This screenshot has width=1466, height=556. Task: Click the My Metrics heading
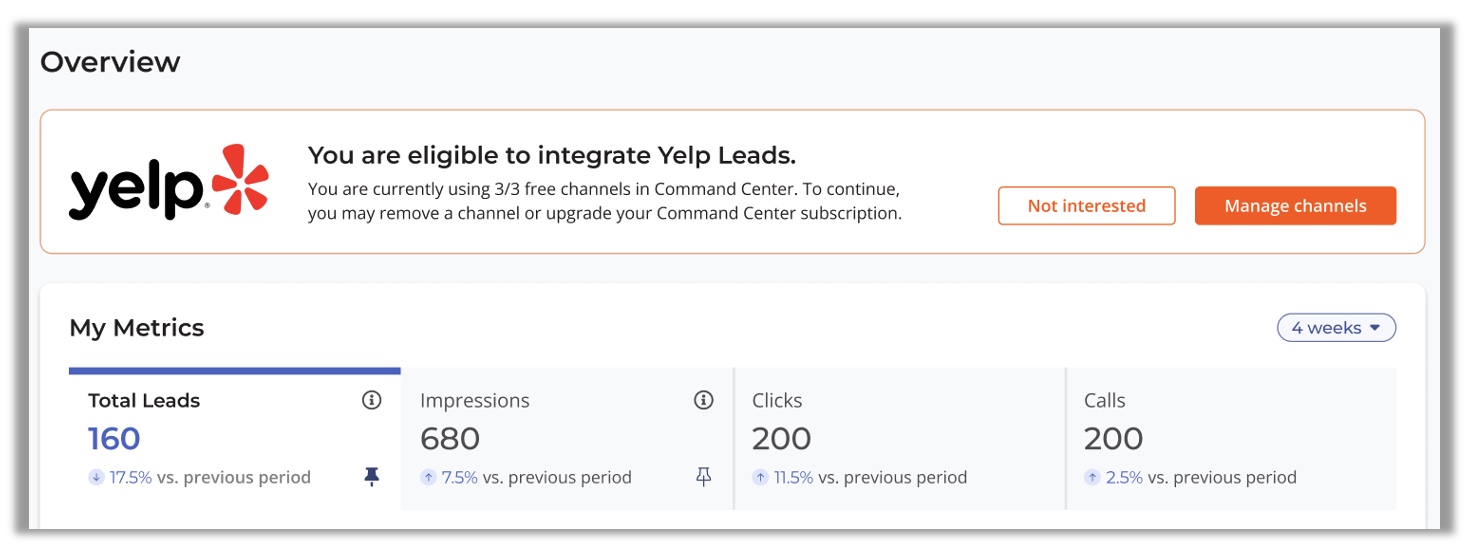[136, 328]
